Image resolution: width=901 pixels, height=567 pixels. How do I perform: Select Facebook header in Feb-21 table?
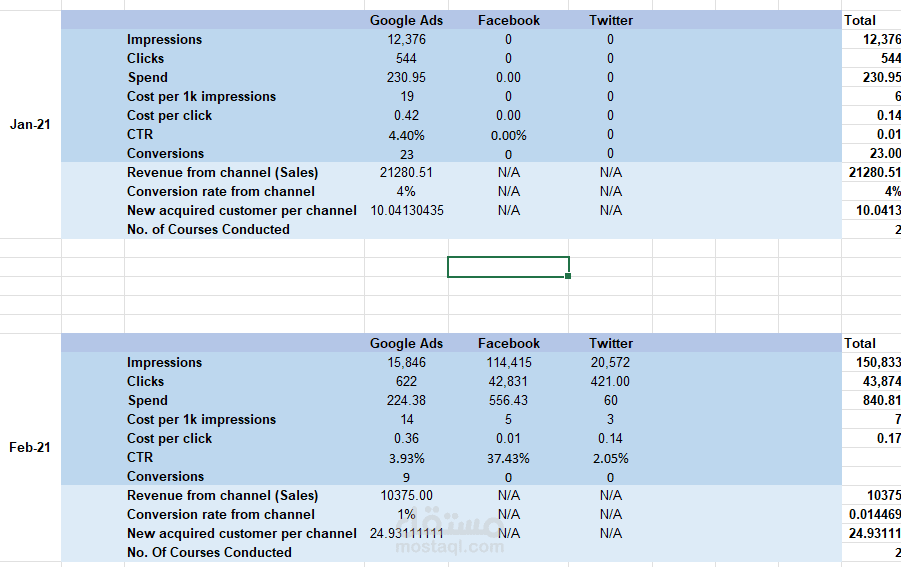click(x=509, y=343)
